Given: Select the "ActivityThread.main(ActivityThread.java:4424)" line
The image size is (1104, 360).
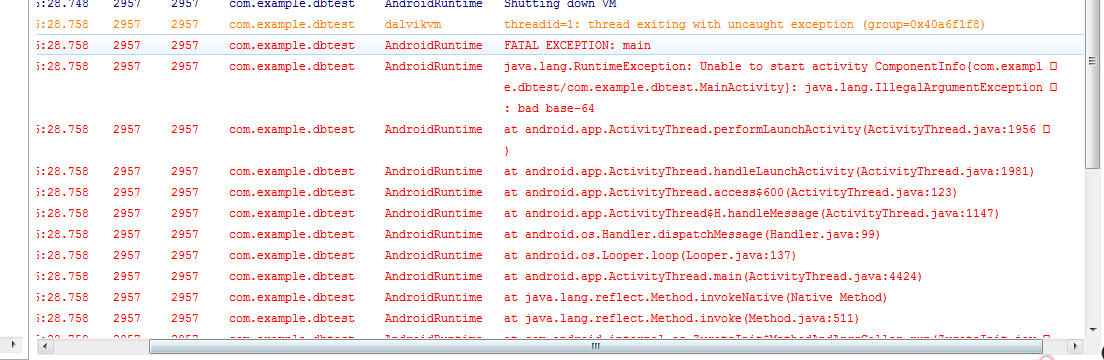Looking at the screenshot, I should click(x=713, y=277).
